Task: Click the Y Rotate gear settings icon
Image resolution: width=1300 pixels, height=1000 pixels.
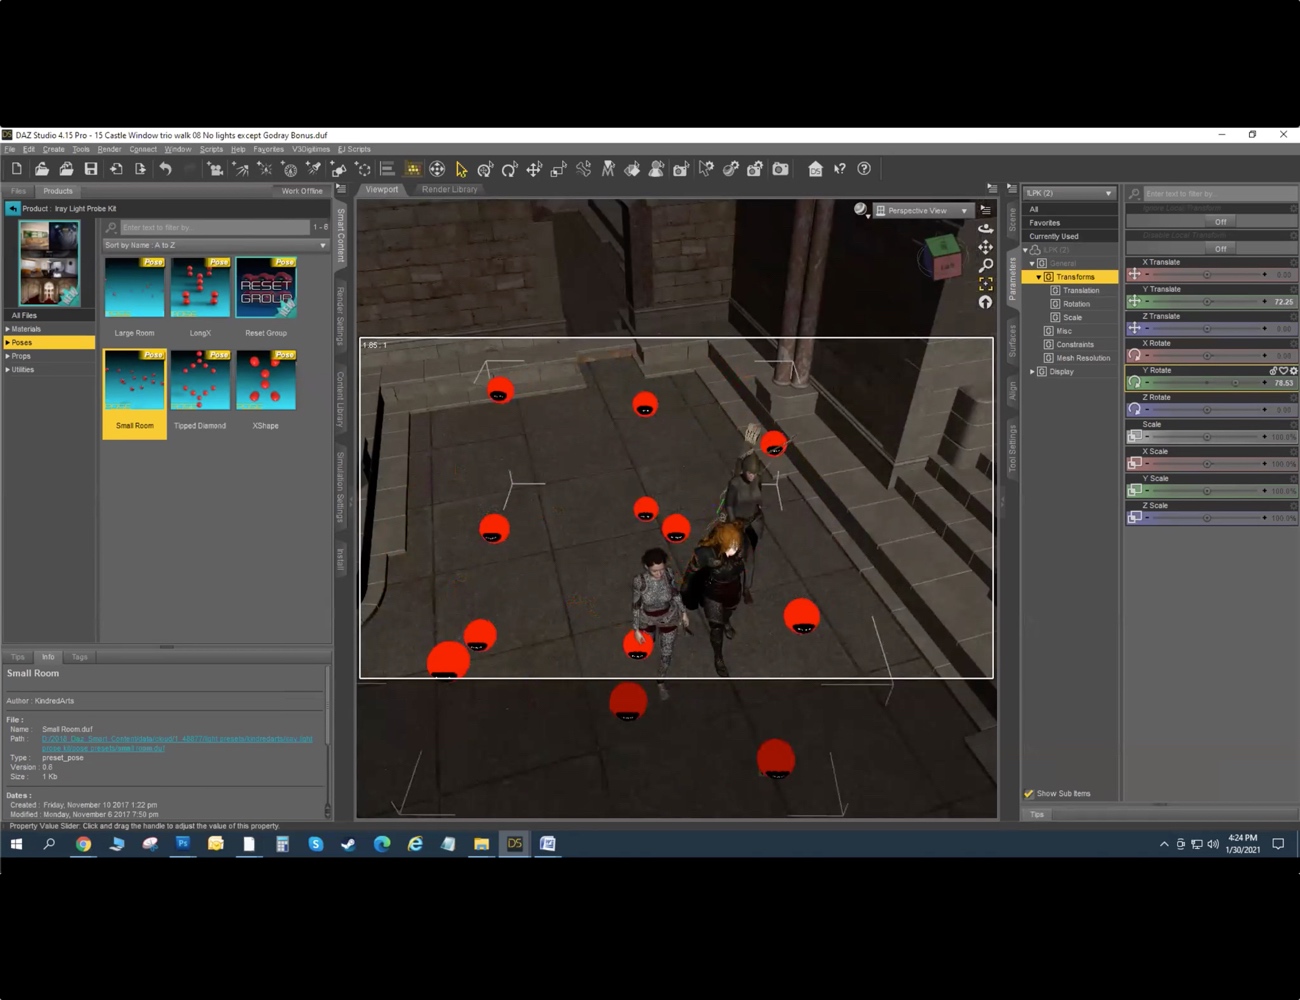Action: pyautogui.click(x=1294, y=371)
